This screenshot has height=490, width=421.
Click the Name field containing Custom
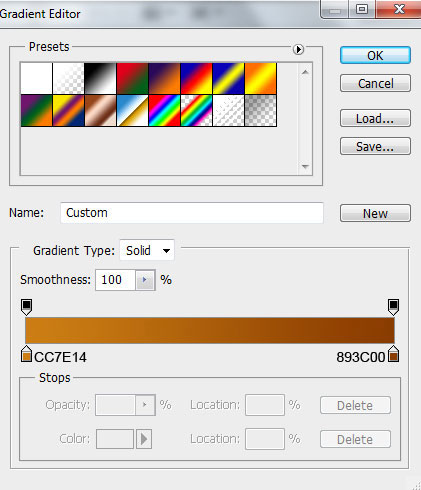(x=192, y=213)
